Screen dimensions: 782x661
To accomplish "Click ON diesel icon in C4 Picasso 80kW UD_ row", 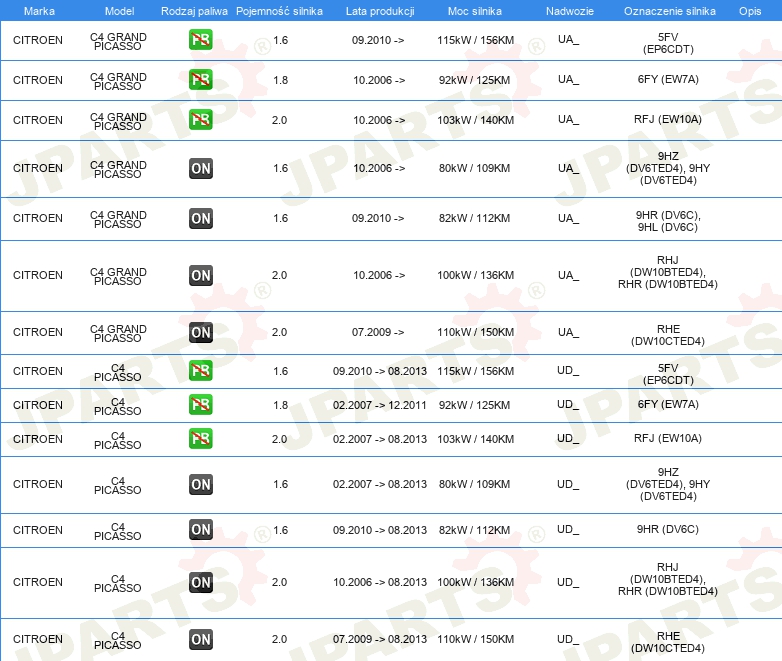I will [x=200, y=484].
